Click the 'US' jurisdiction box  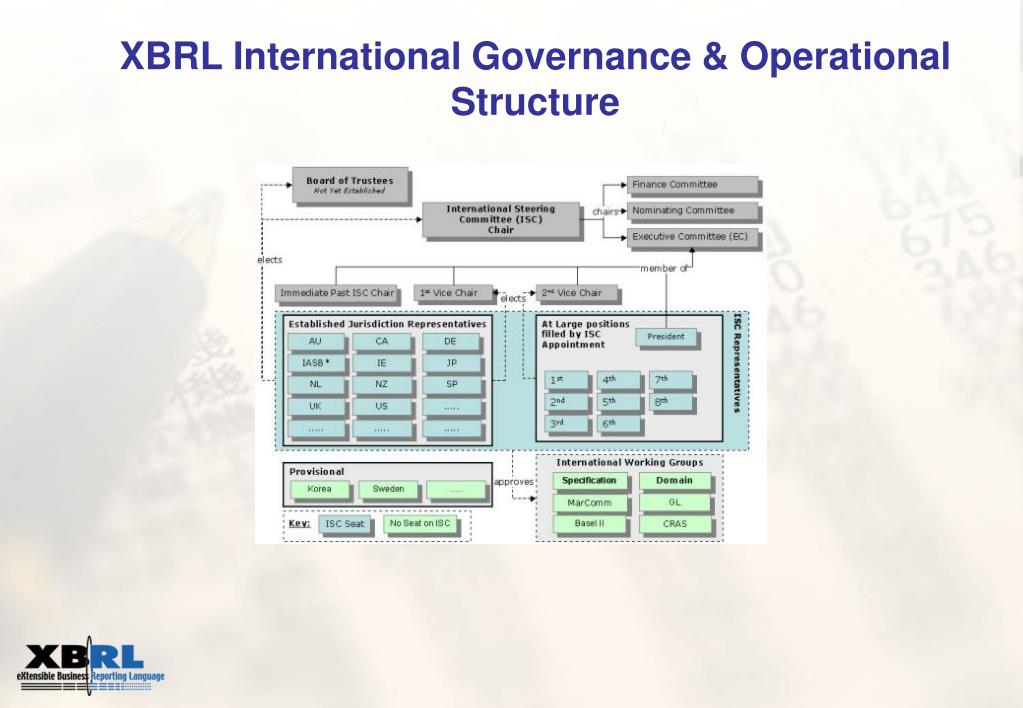(x=382, y=406)
